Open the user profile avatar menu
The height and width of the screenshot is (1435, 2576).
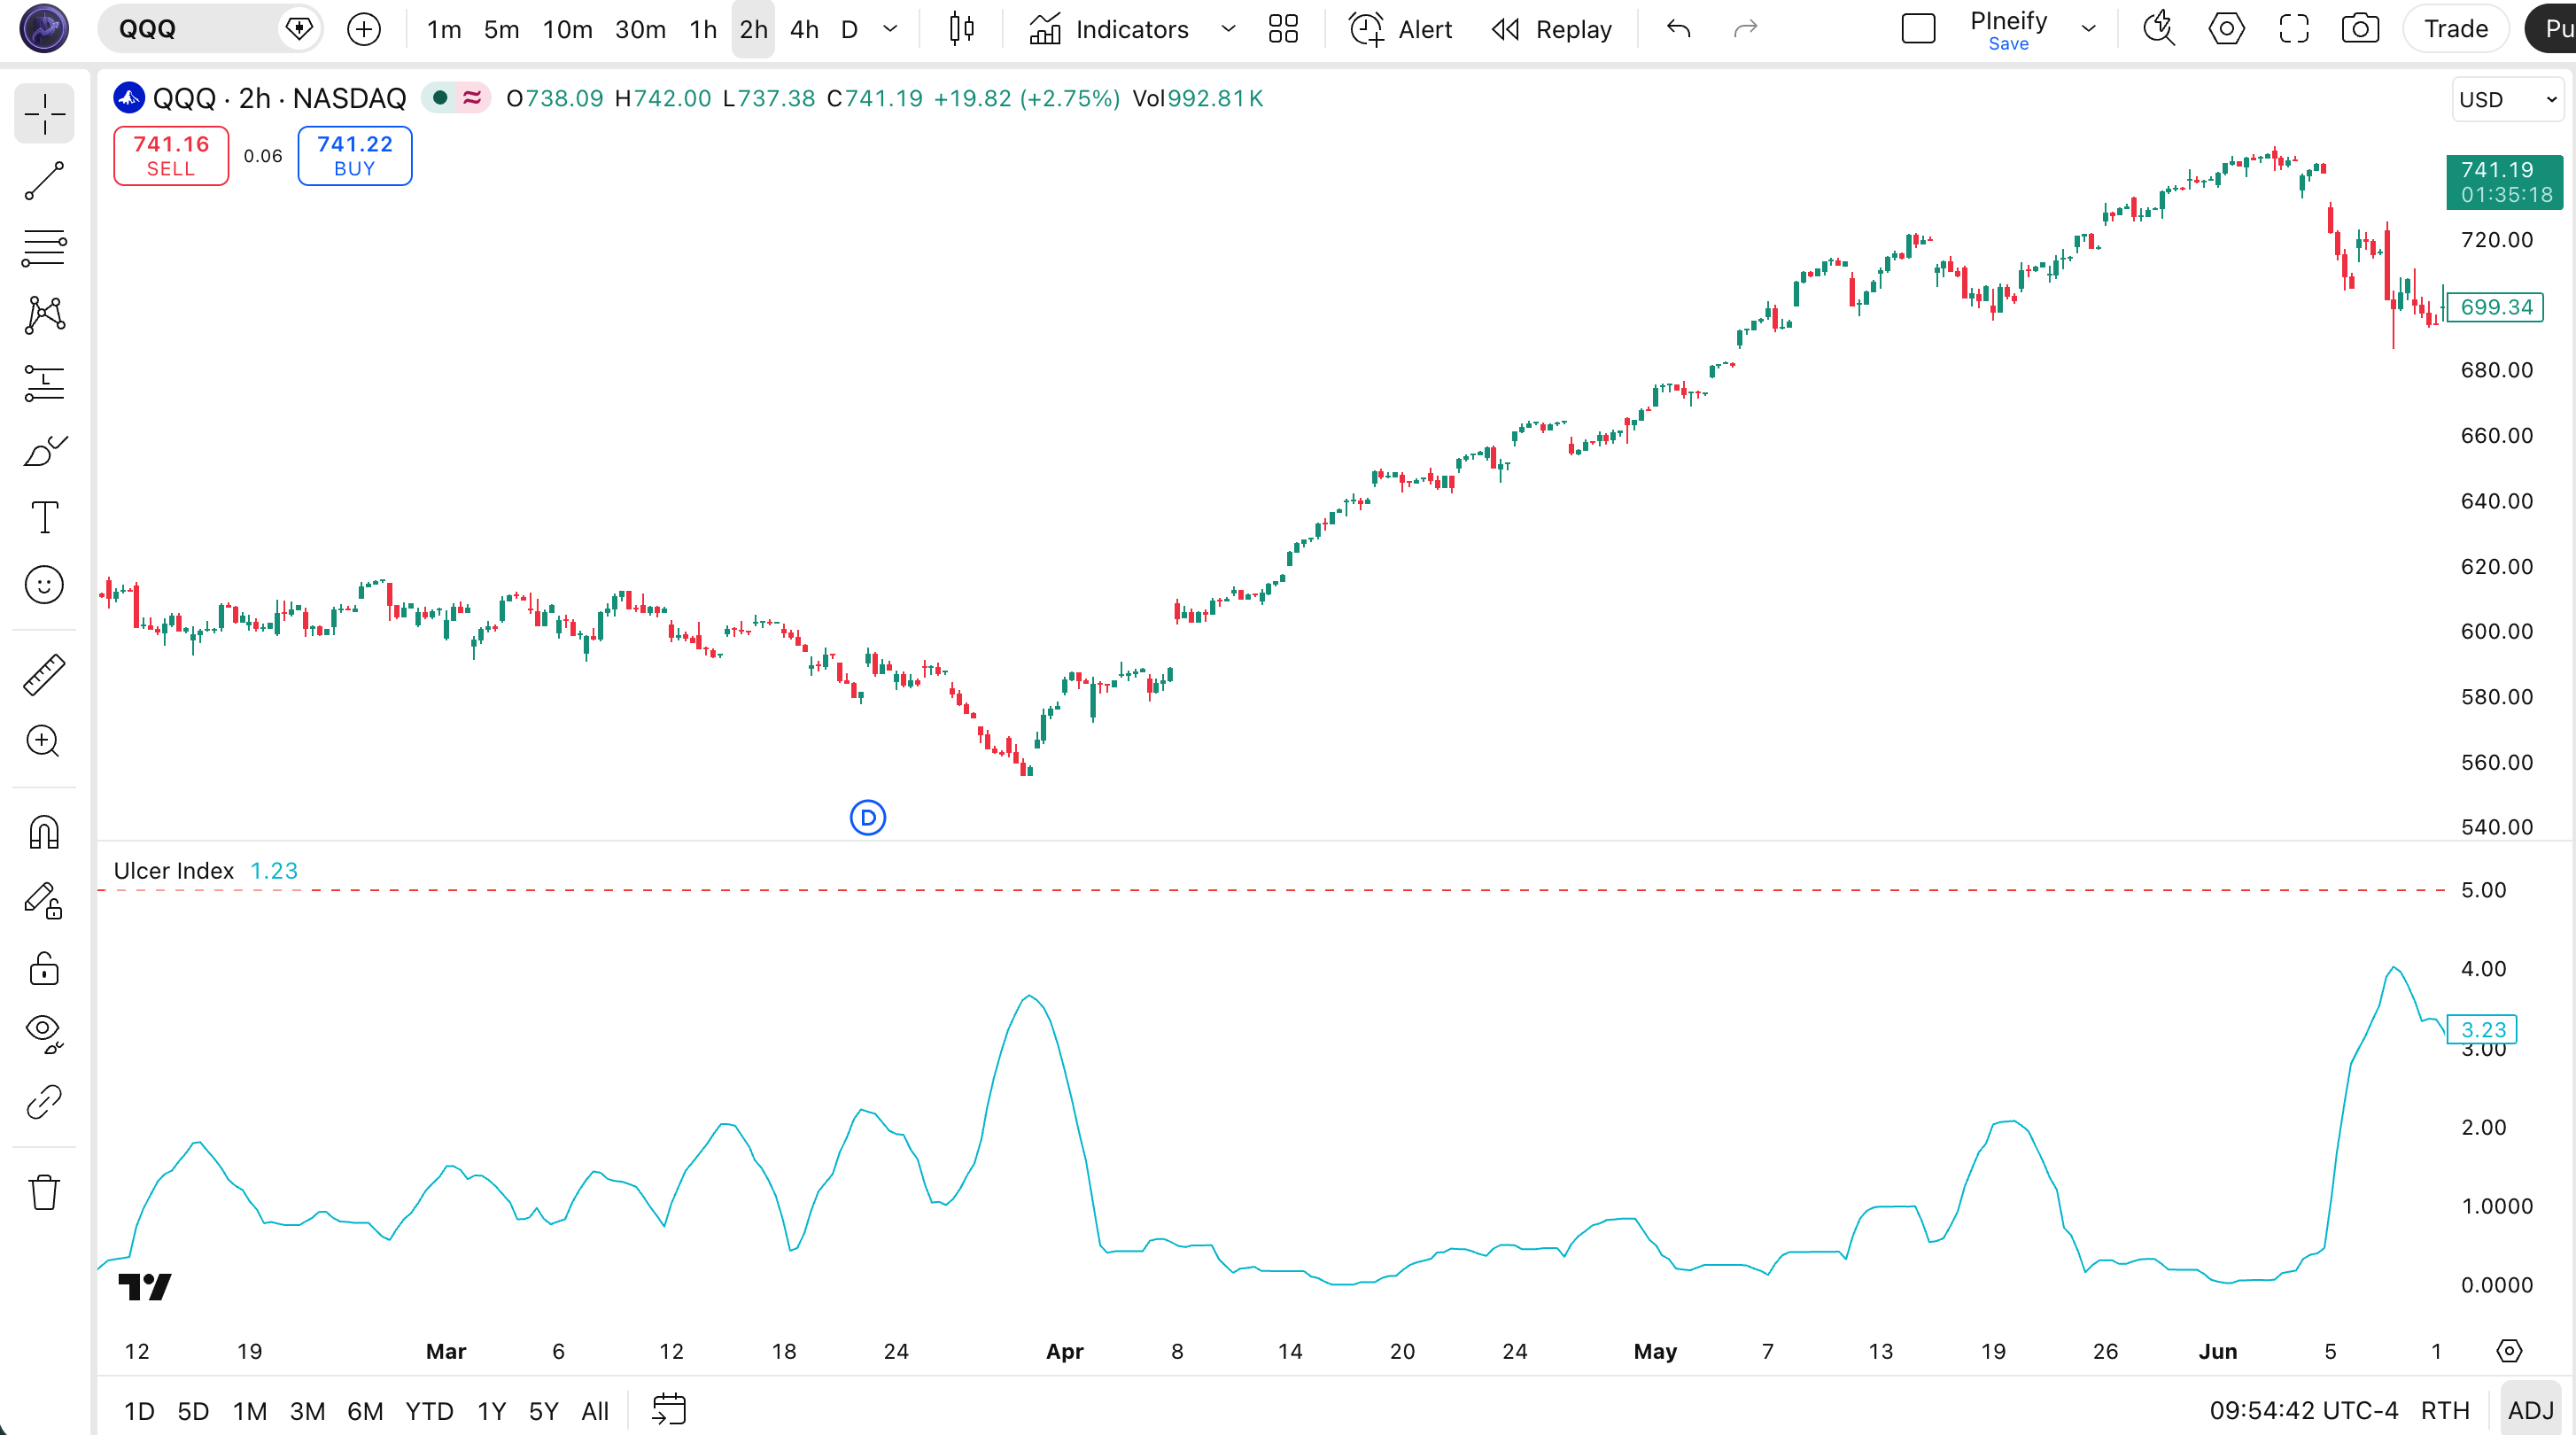tap(44, 29)
